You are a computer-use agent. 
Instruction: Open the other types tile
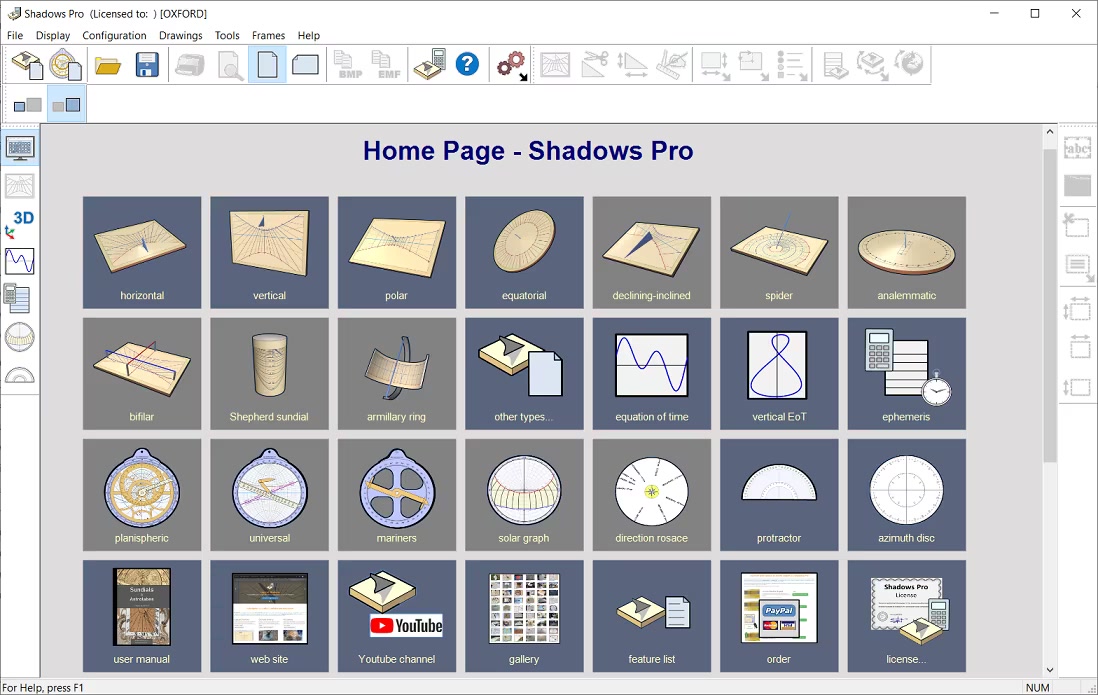(524, 373)
